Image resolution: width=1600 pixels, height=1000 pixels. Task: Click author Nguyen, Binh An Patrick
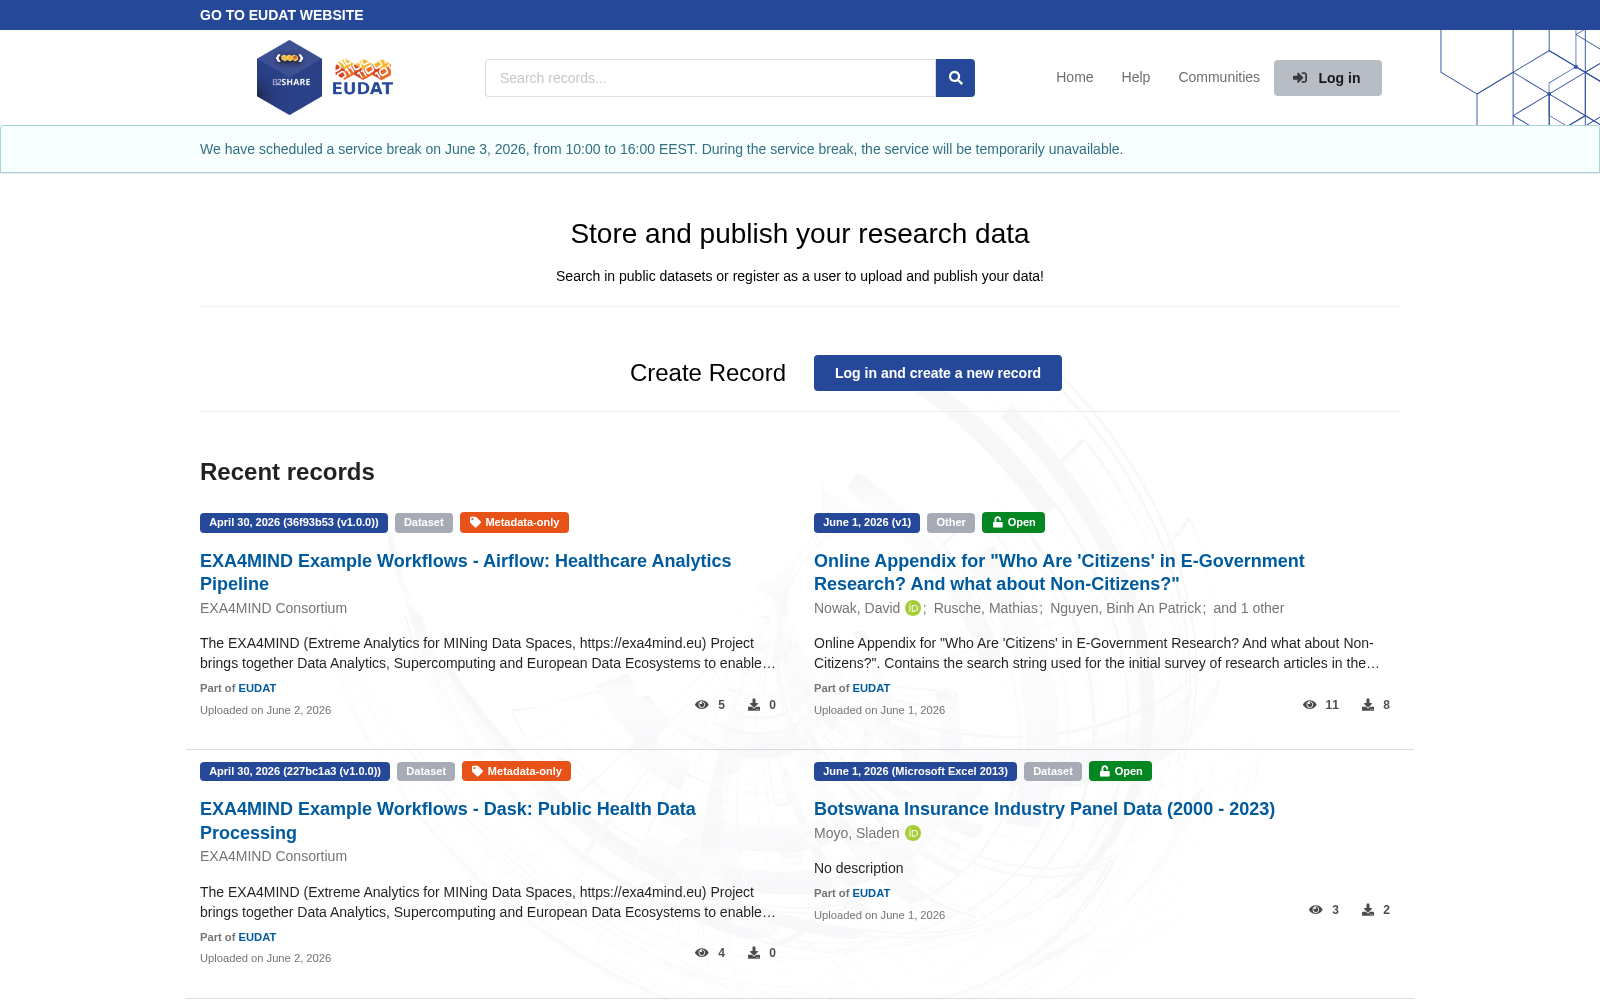tap(1126, 608)
